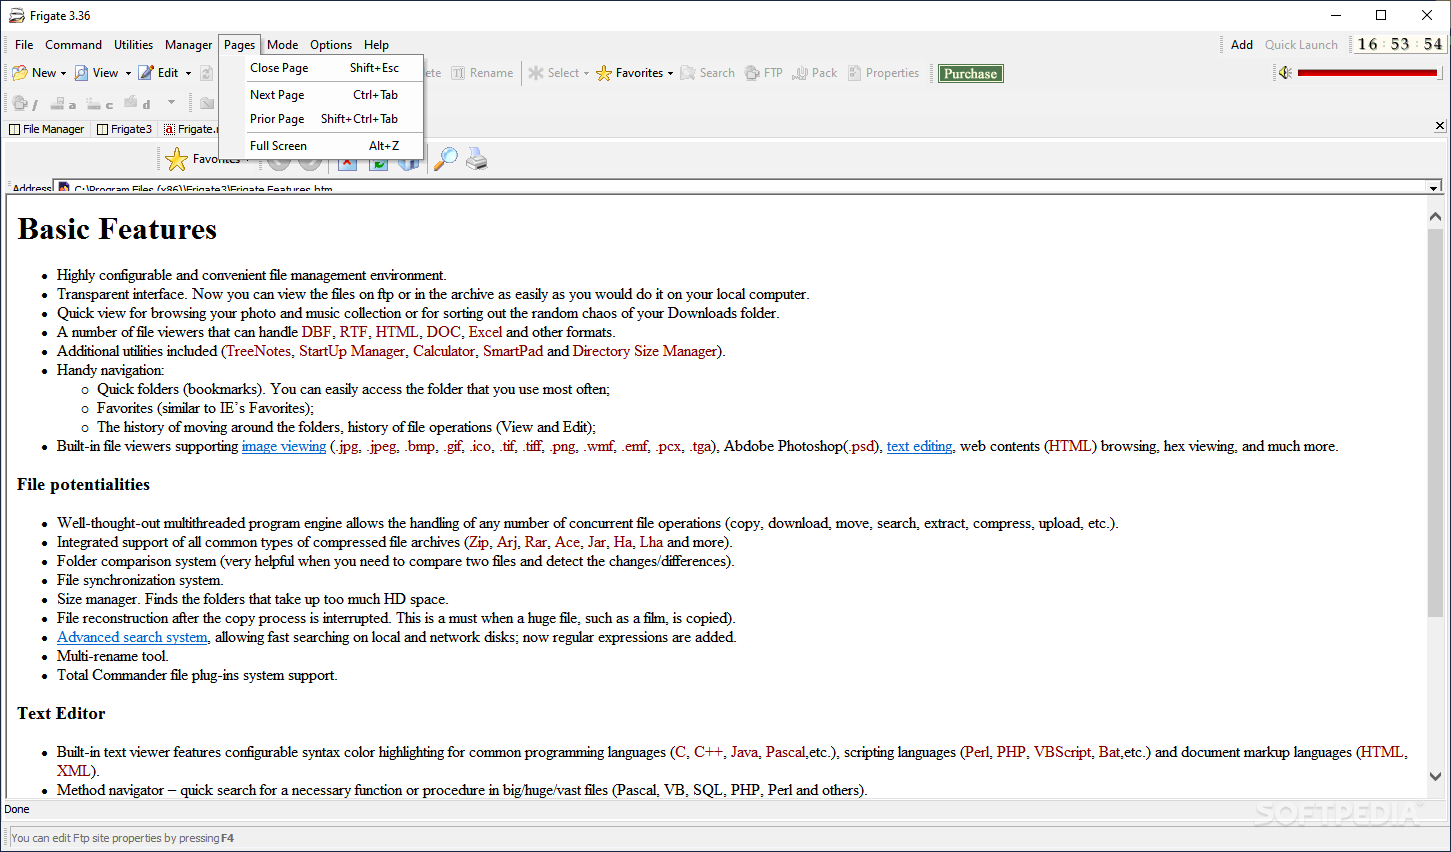Click the 'File potentialities' heading

pyautogui.click(x=83, y=484)
